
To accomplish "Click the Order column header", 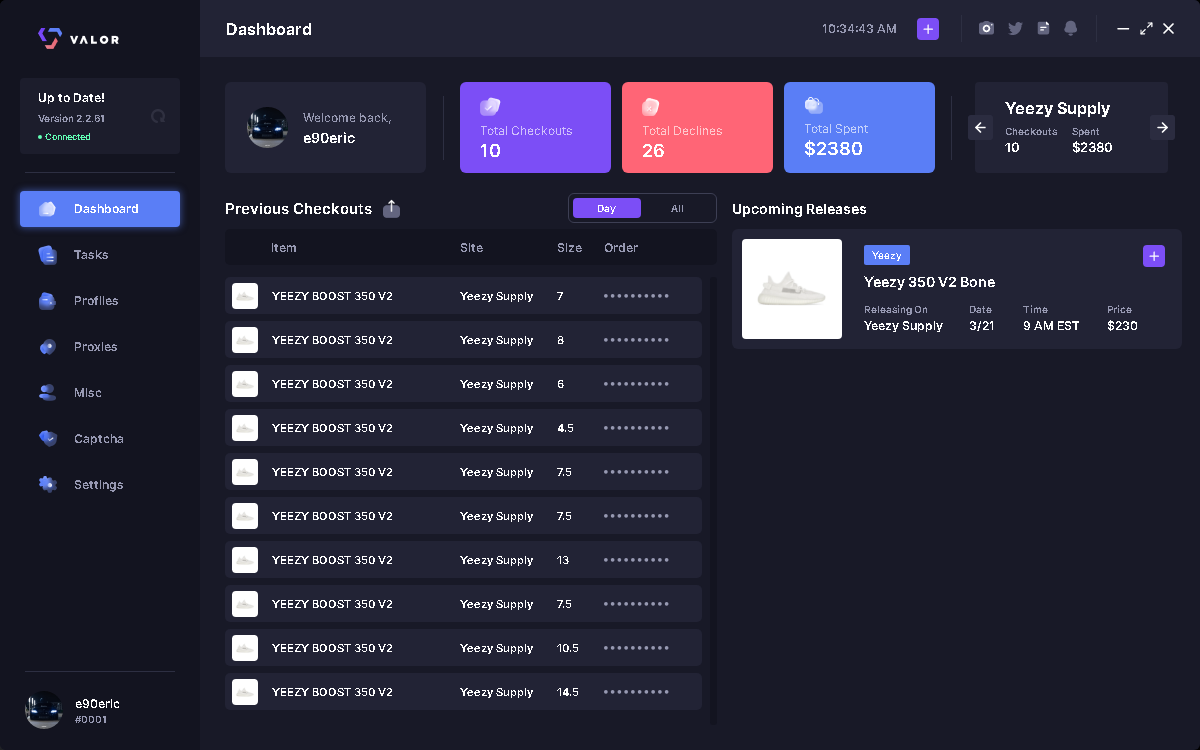I will tap(621, 248).
